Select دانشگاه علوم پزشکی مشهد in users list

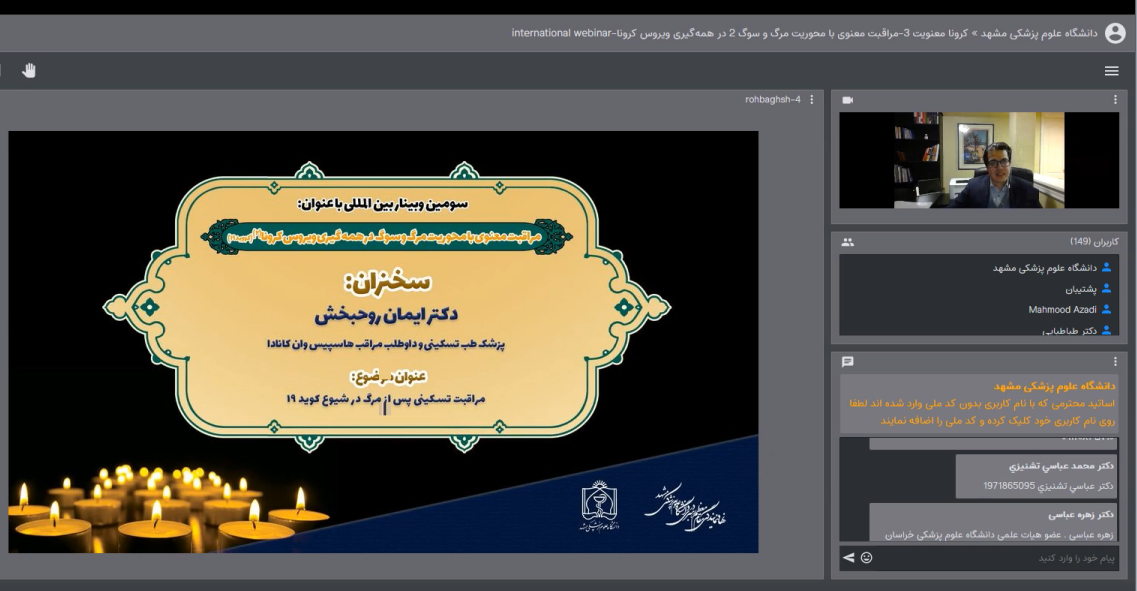coord(1044,268)
